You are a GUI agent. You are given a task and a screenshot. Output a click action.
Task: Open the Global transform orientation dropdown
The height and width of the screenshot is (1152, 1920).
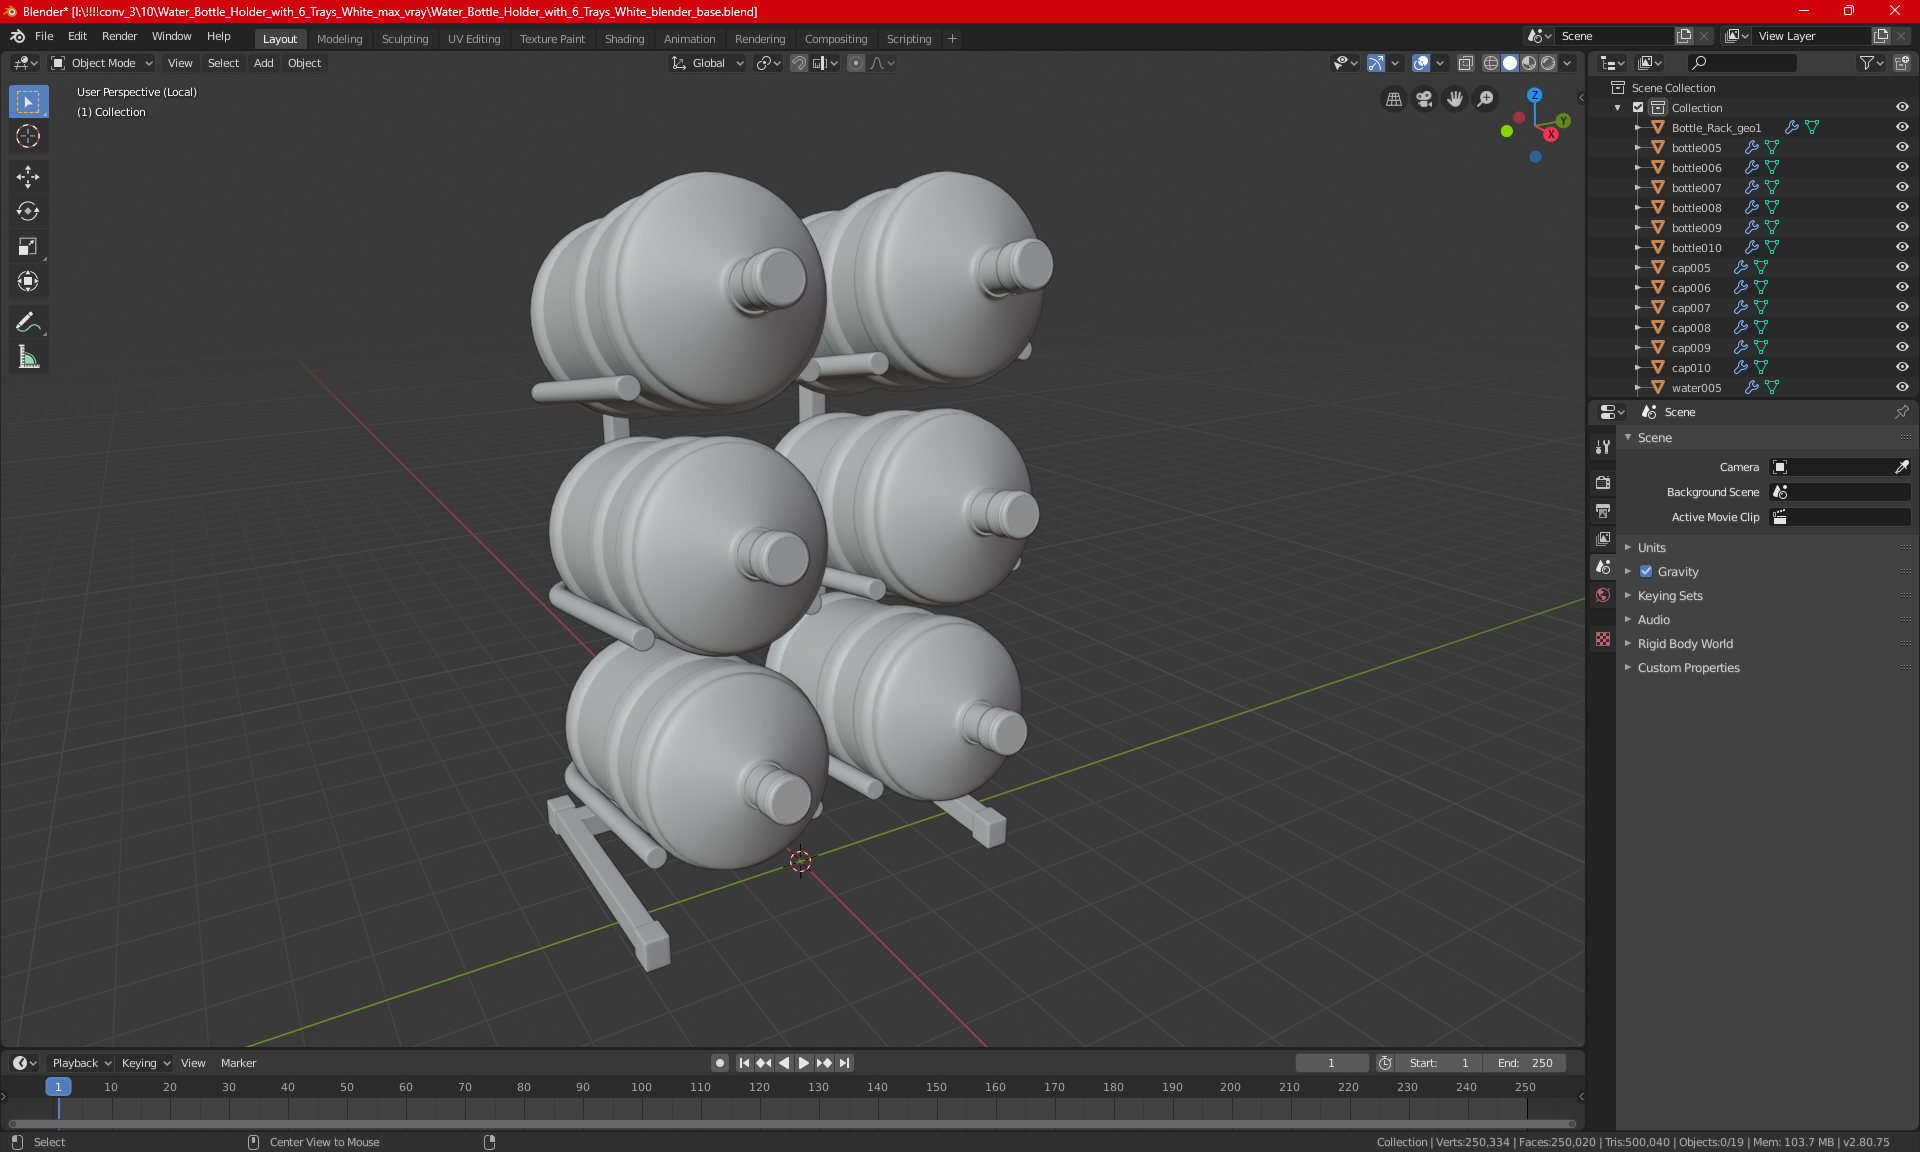708,63
